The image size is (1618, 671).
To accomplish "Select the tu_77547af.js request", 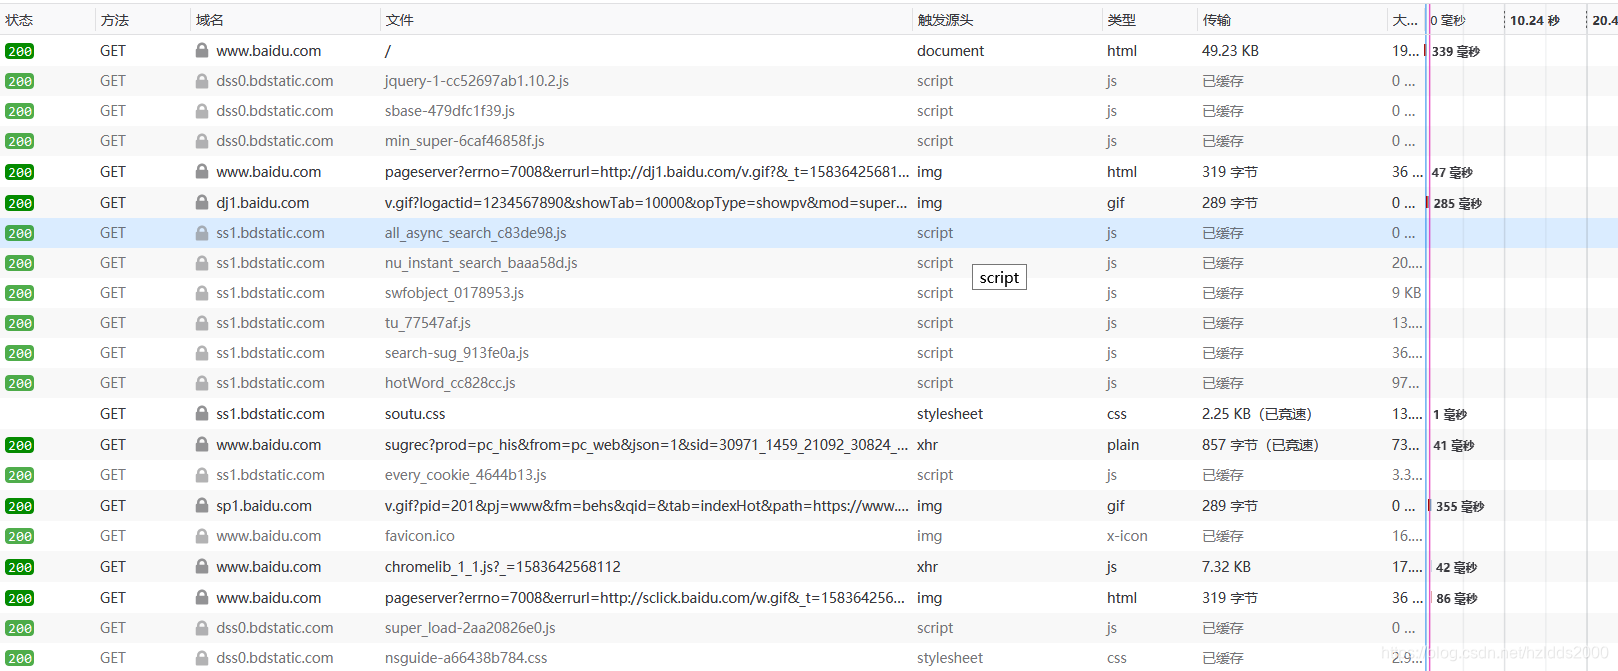I will [809, 323].
